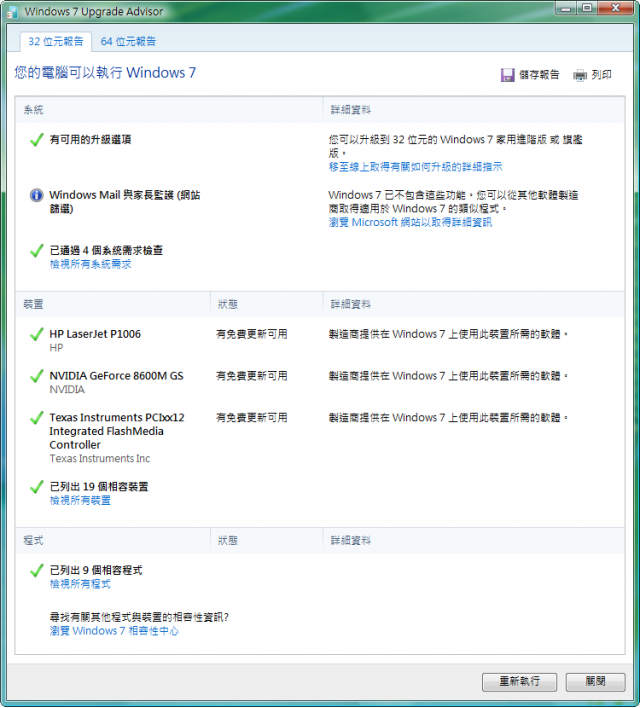Click the 儲存報告 label
The width and height of the screenshot is (640, 708).
click(539, 75)
